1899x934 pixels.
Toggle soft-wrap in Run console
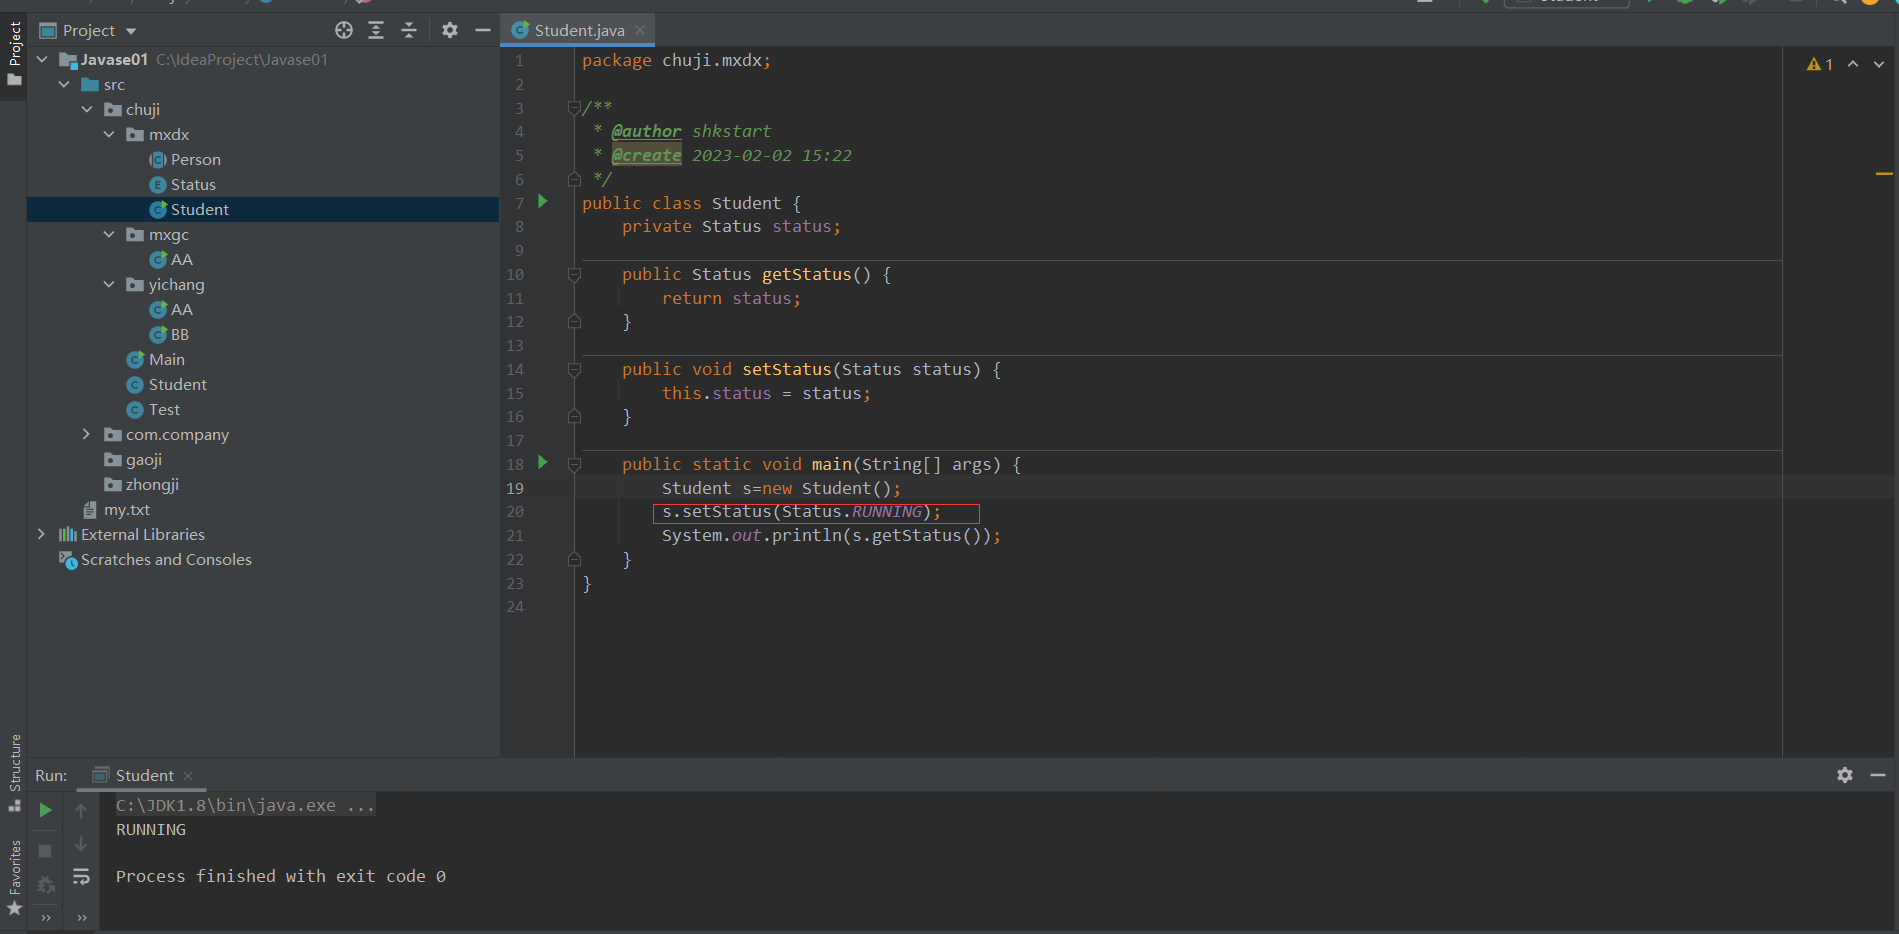point(81,877)
